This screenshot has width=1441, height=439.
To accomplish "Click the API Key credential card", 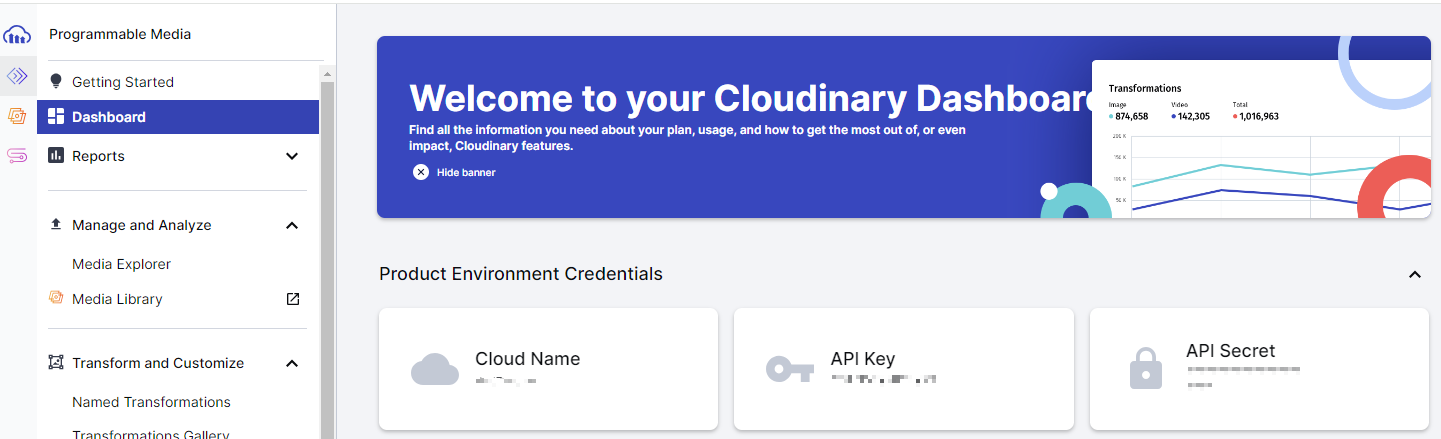I will pyautogui.click(x=904, y=369).
